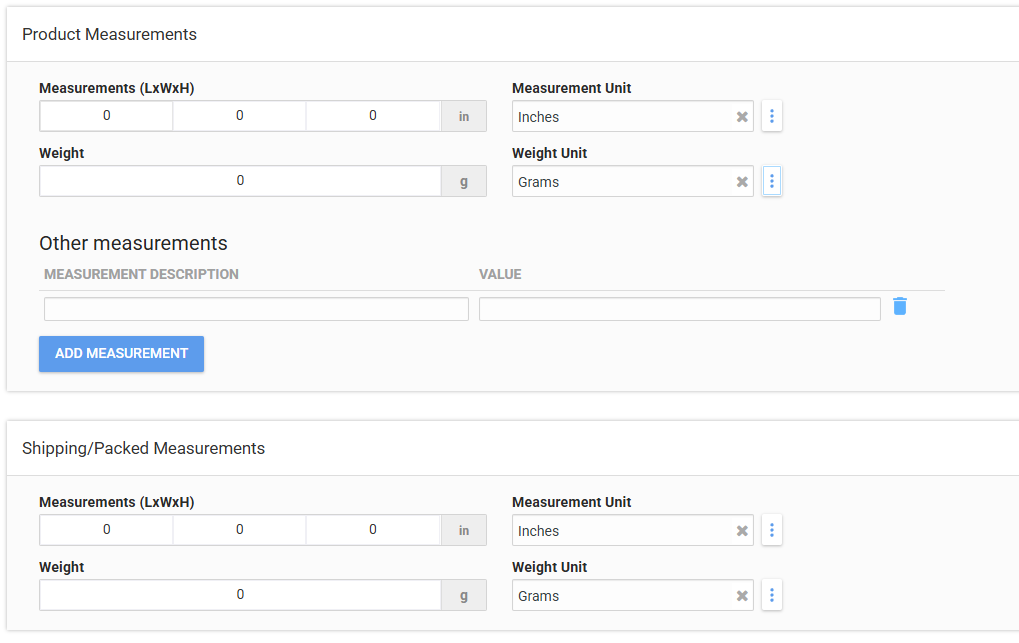Click the other measurement Value field

(x=679, y=309)
